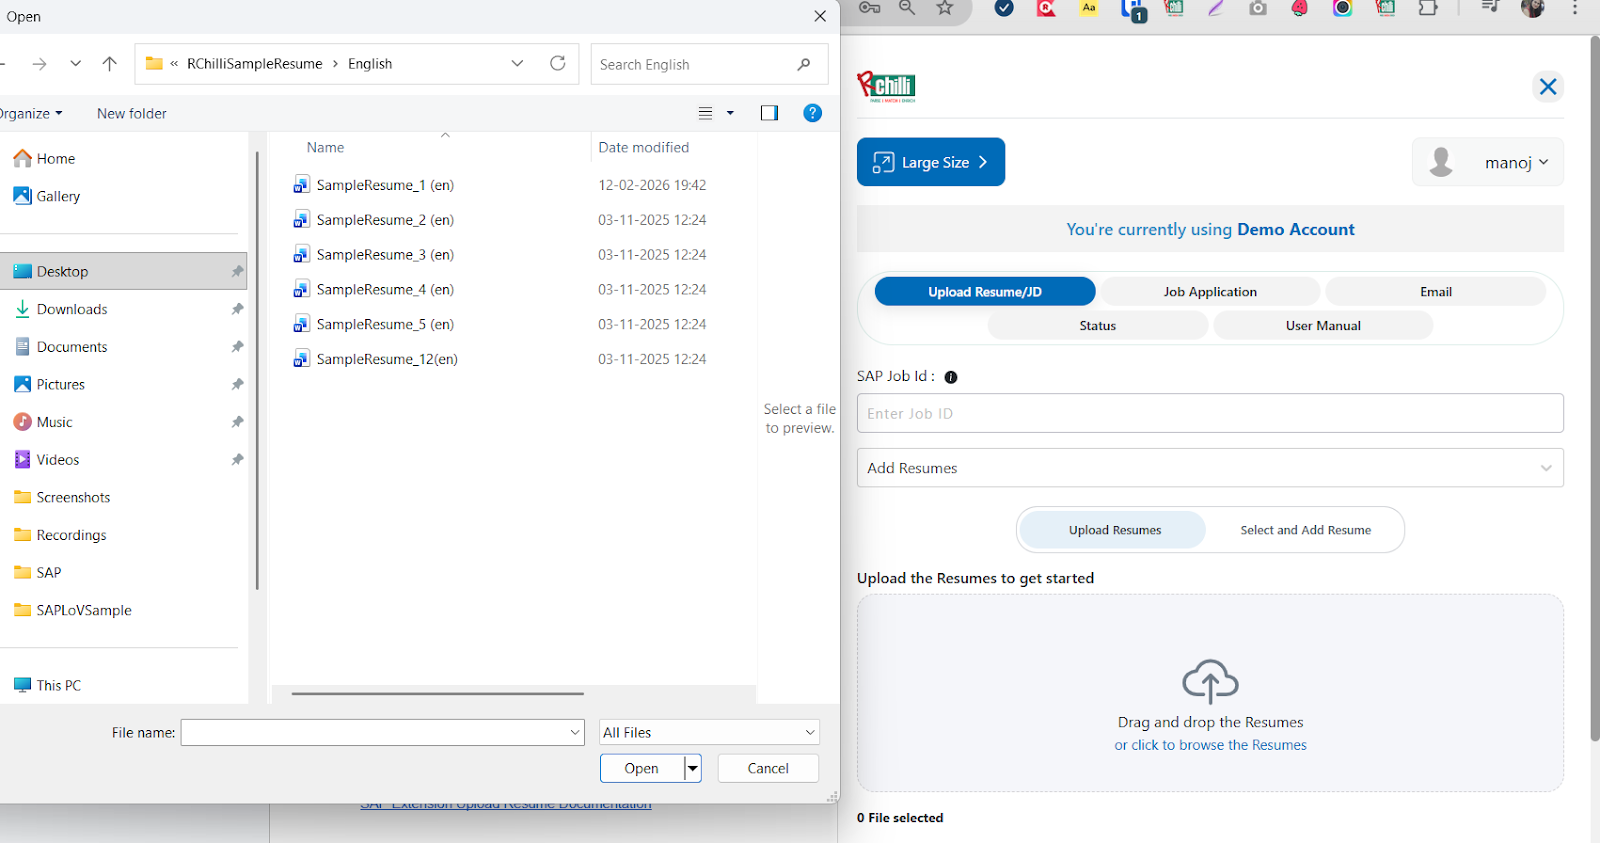Open the User Manual tab

1323,326
